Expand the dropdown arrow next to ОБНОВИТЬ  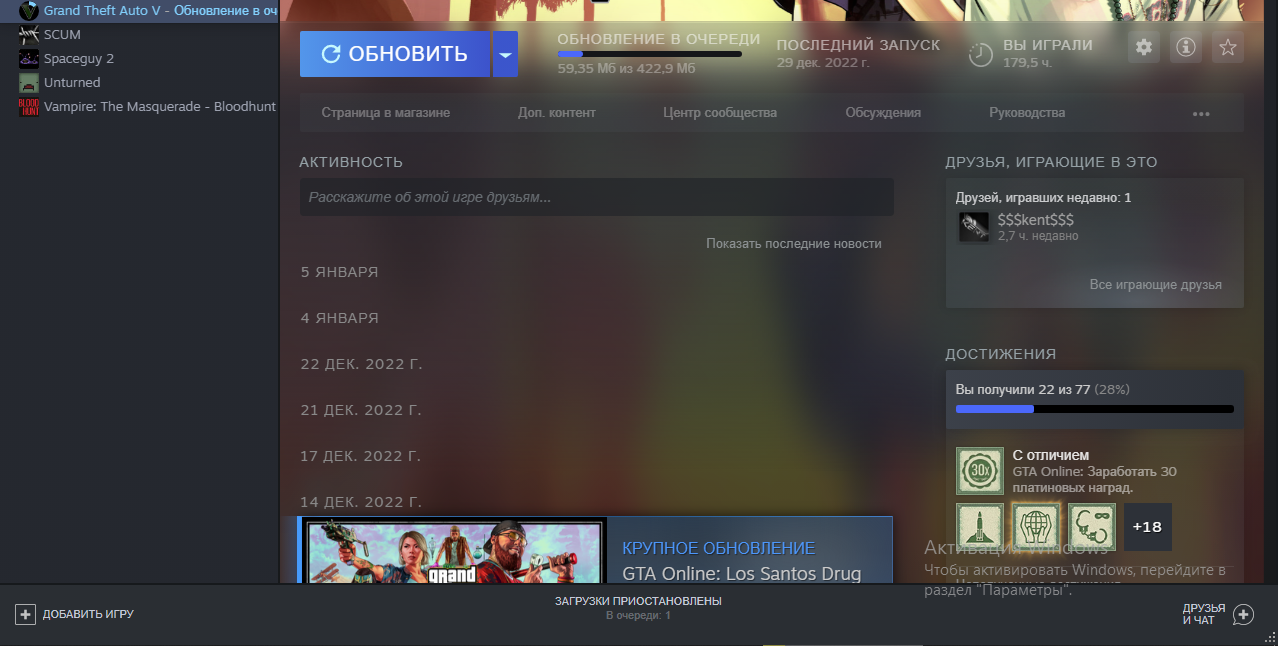coord(505,54)
